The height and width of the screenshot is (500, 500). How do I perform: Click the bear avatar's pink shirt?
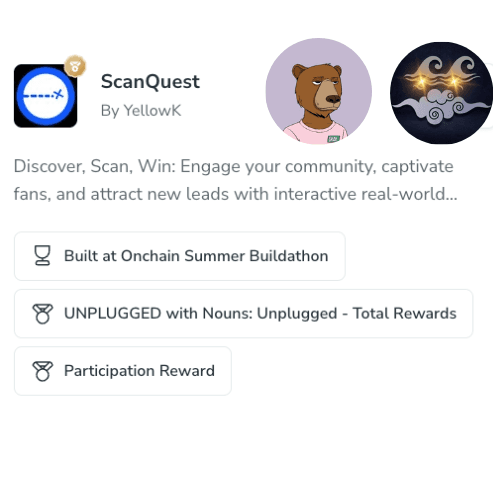point(316,132)
